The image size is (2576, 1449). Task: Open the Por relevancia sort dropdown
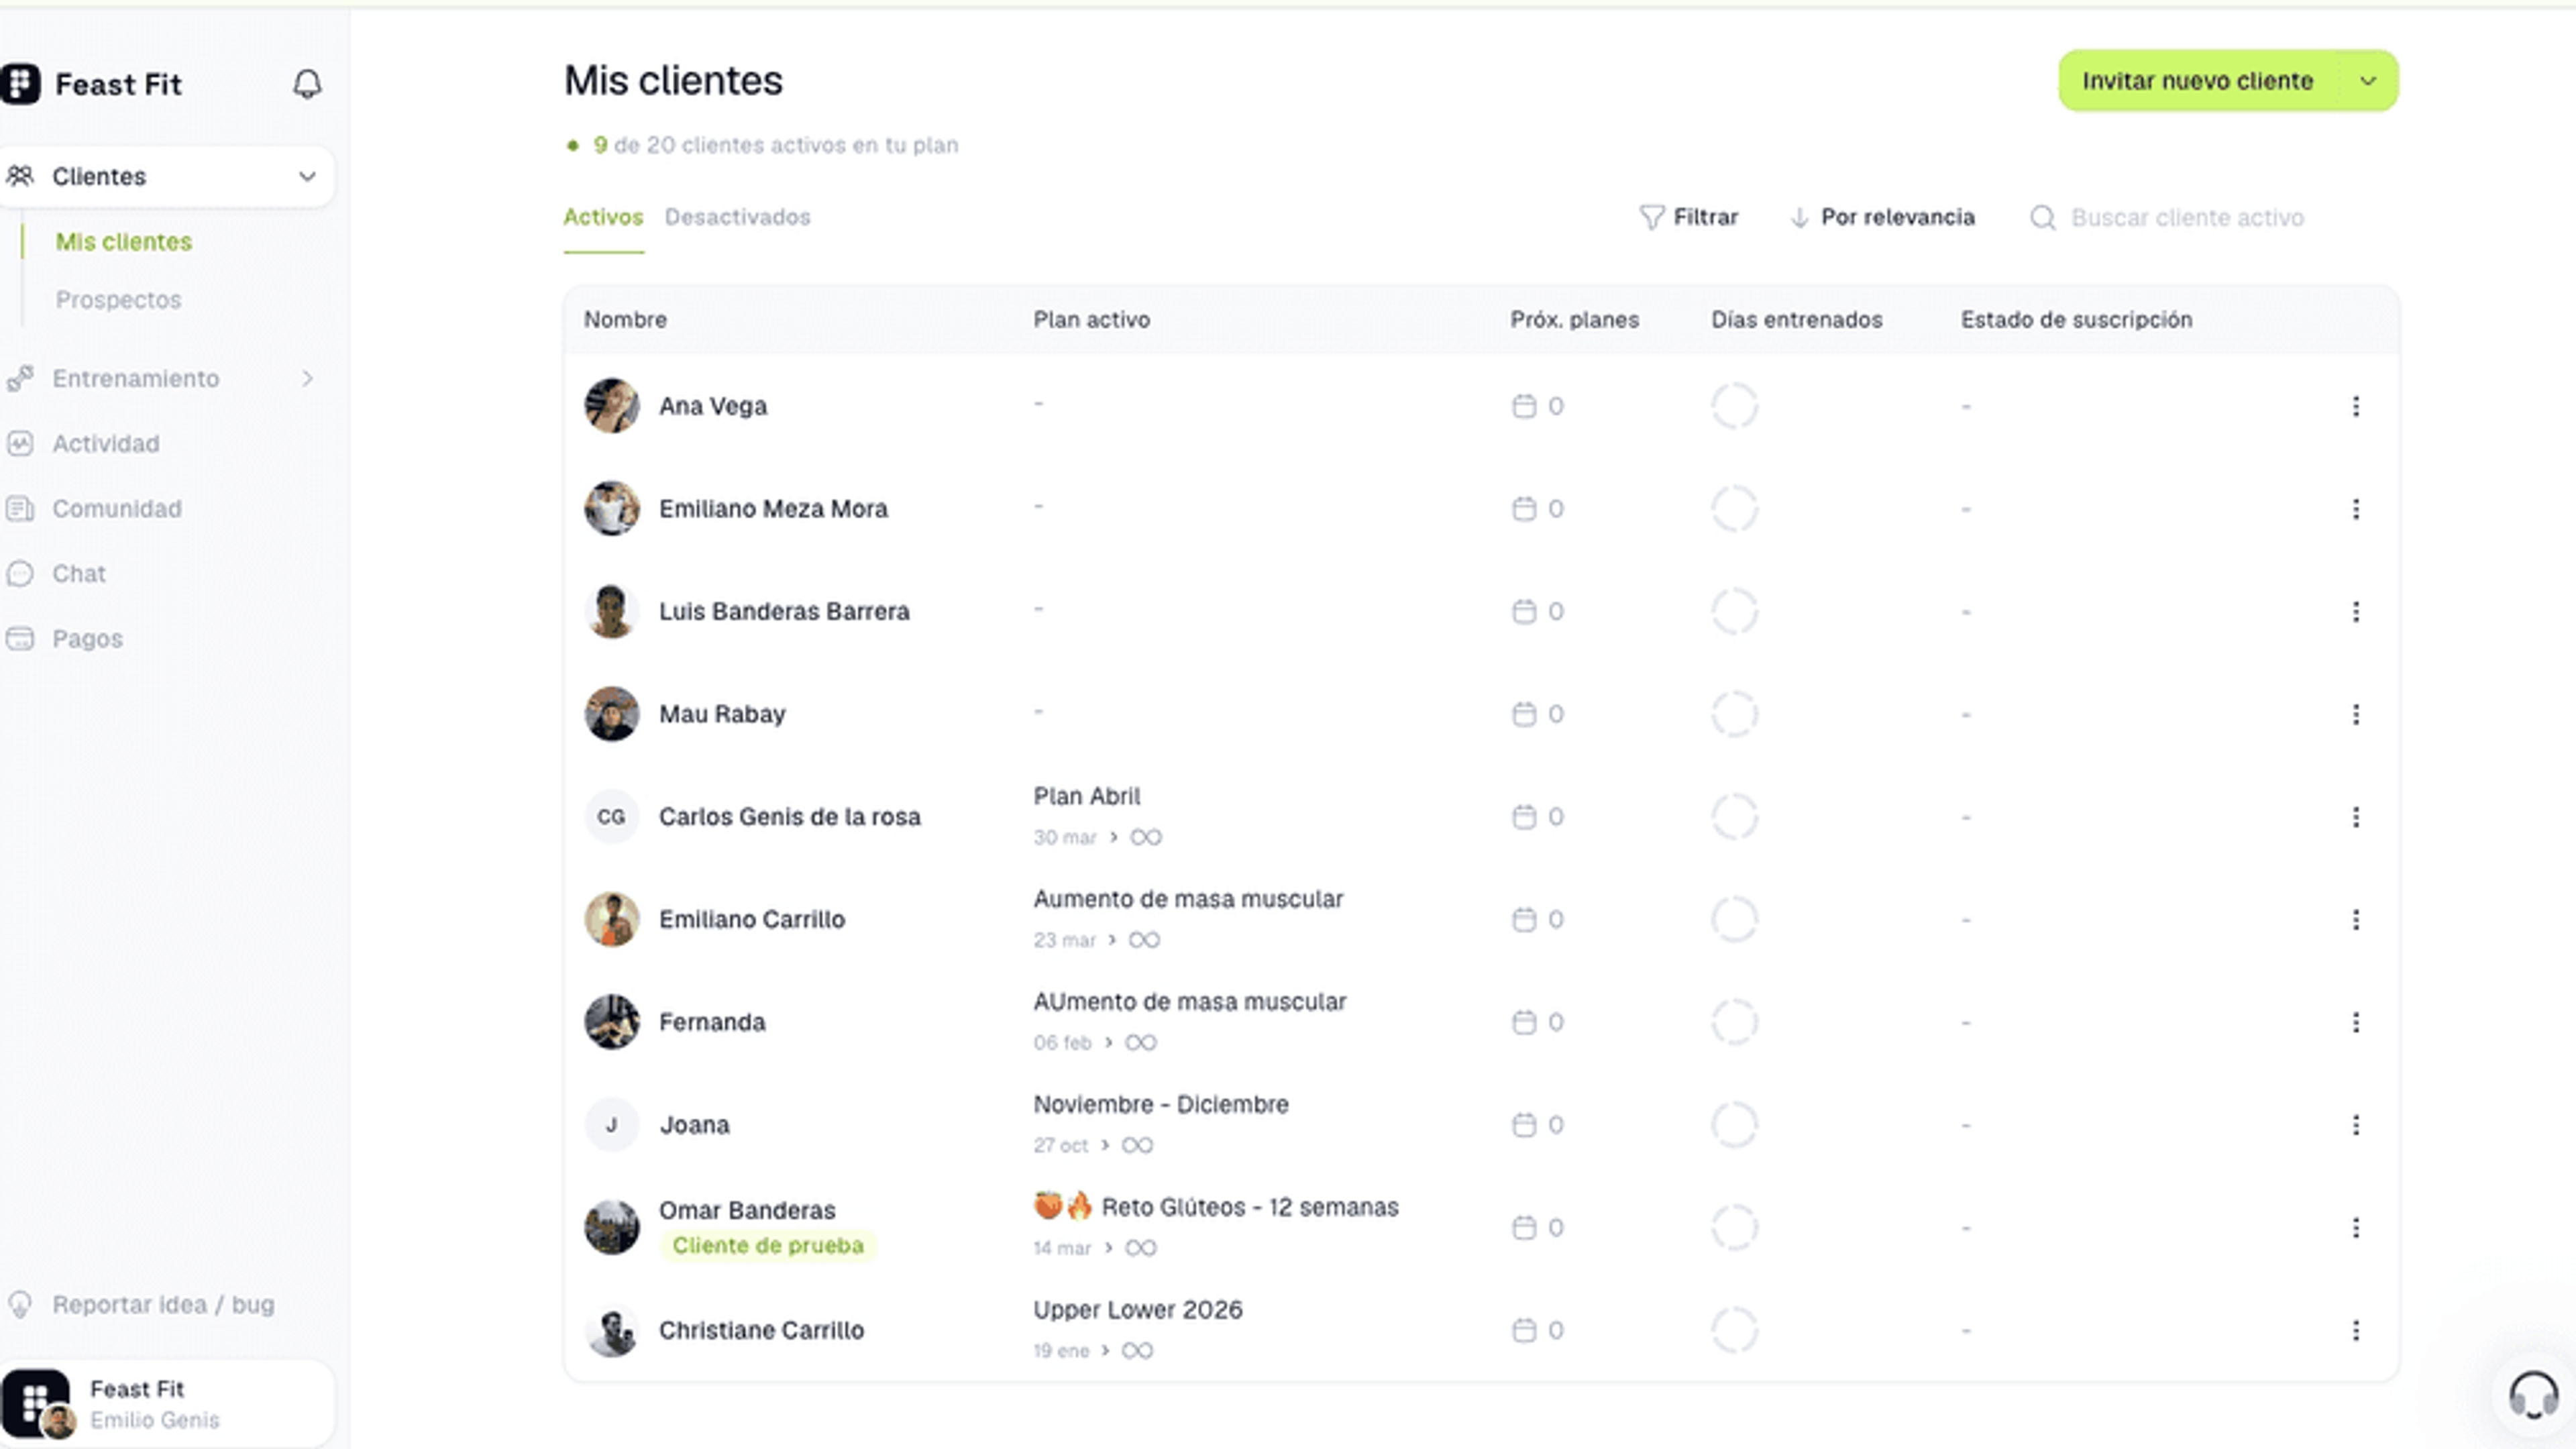pyautogui.click(x=1882, y=217)
